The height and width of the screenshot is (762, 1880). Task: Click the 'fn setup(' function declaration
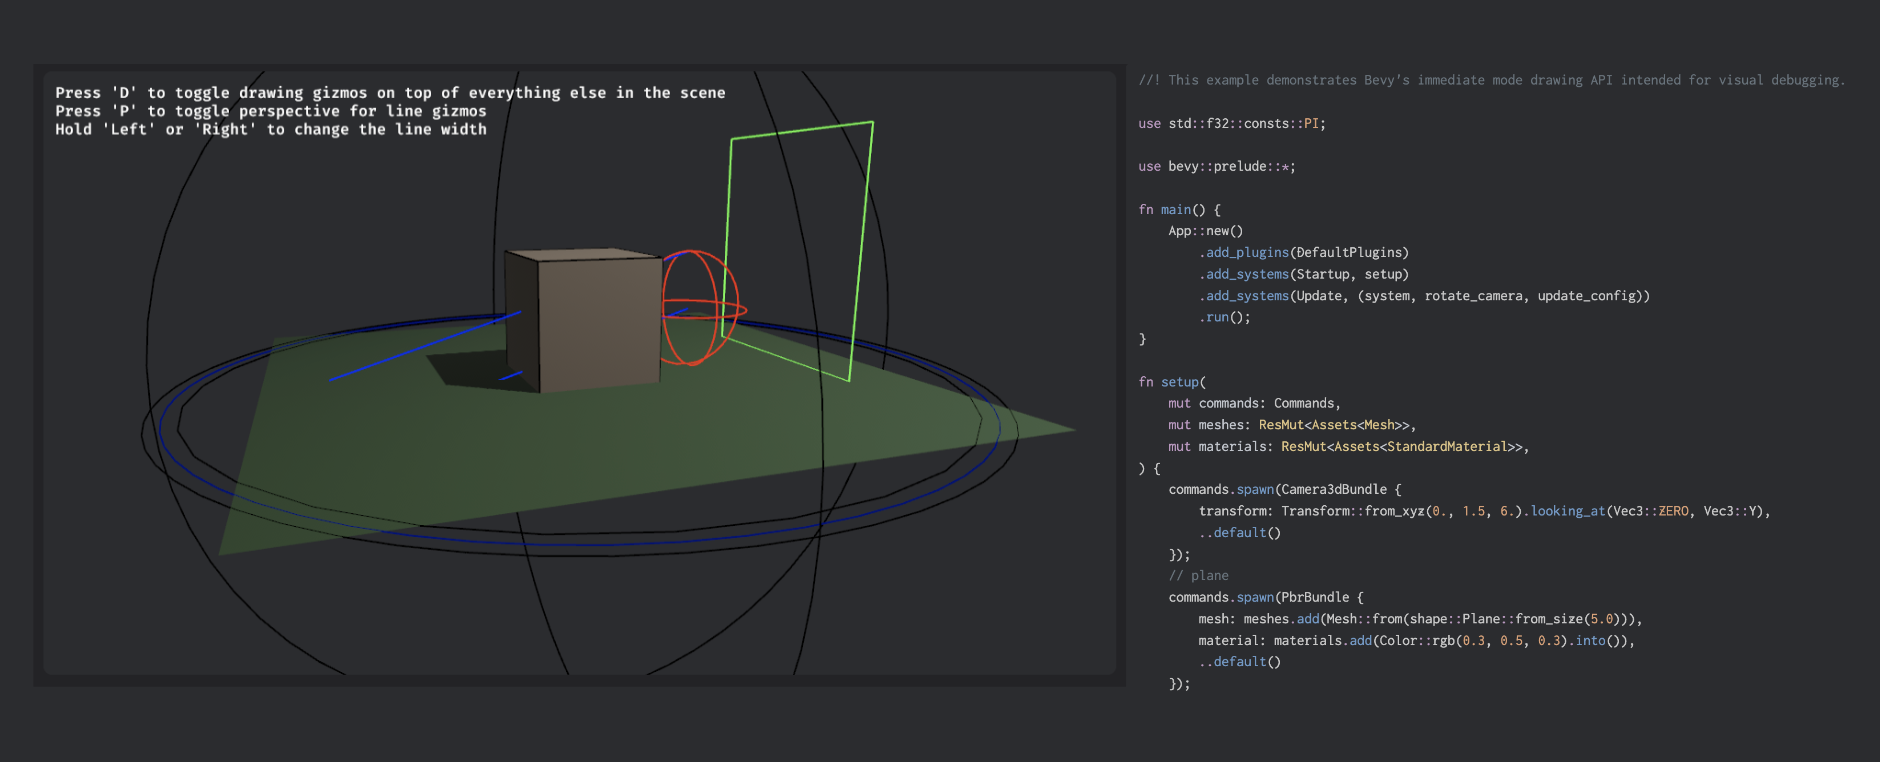[x=1172, y=382]
